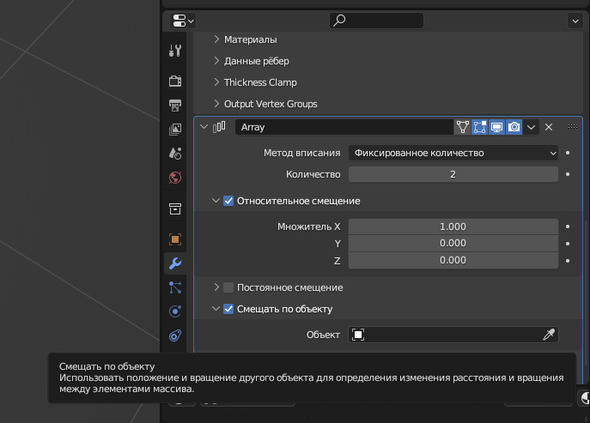590x423 pixels.
Task: Toggle Array modifier edit mode display
Action: coord(480,127)
